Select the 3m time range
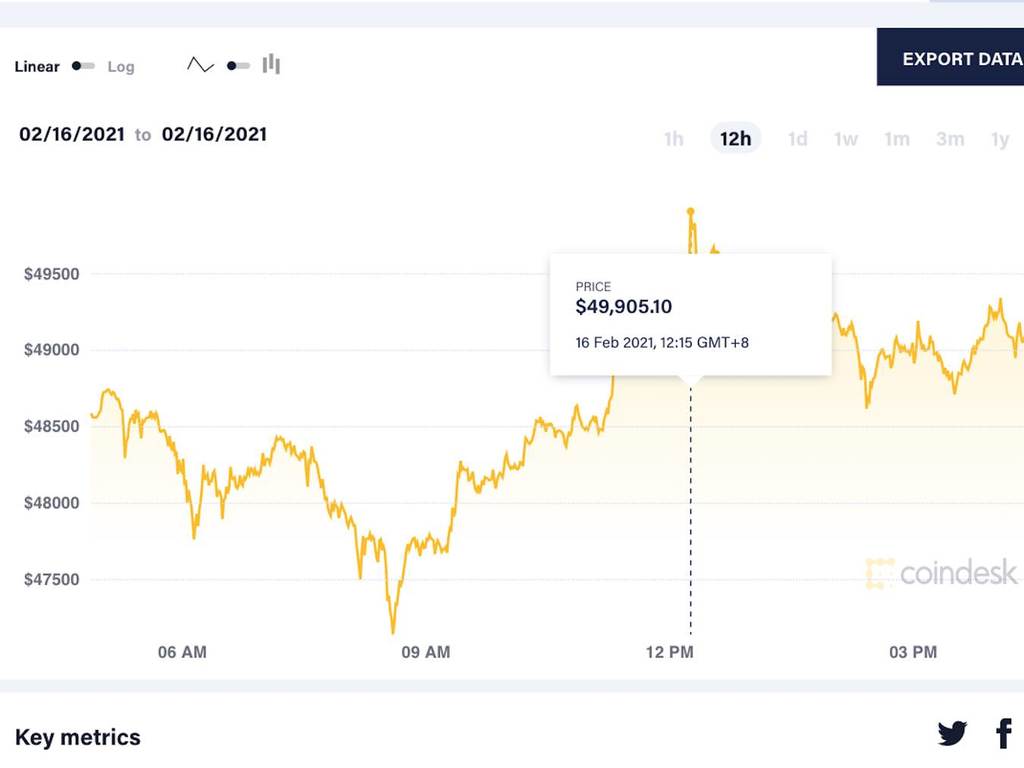The image size is (1024, 768). (x=948, y=139)
